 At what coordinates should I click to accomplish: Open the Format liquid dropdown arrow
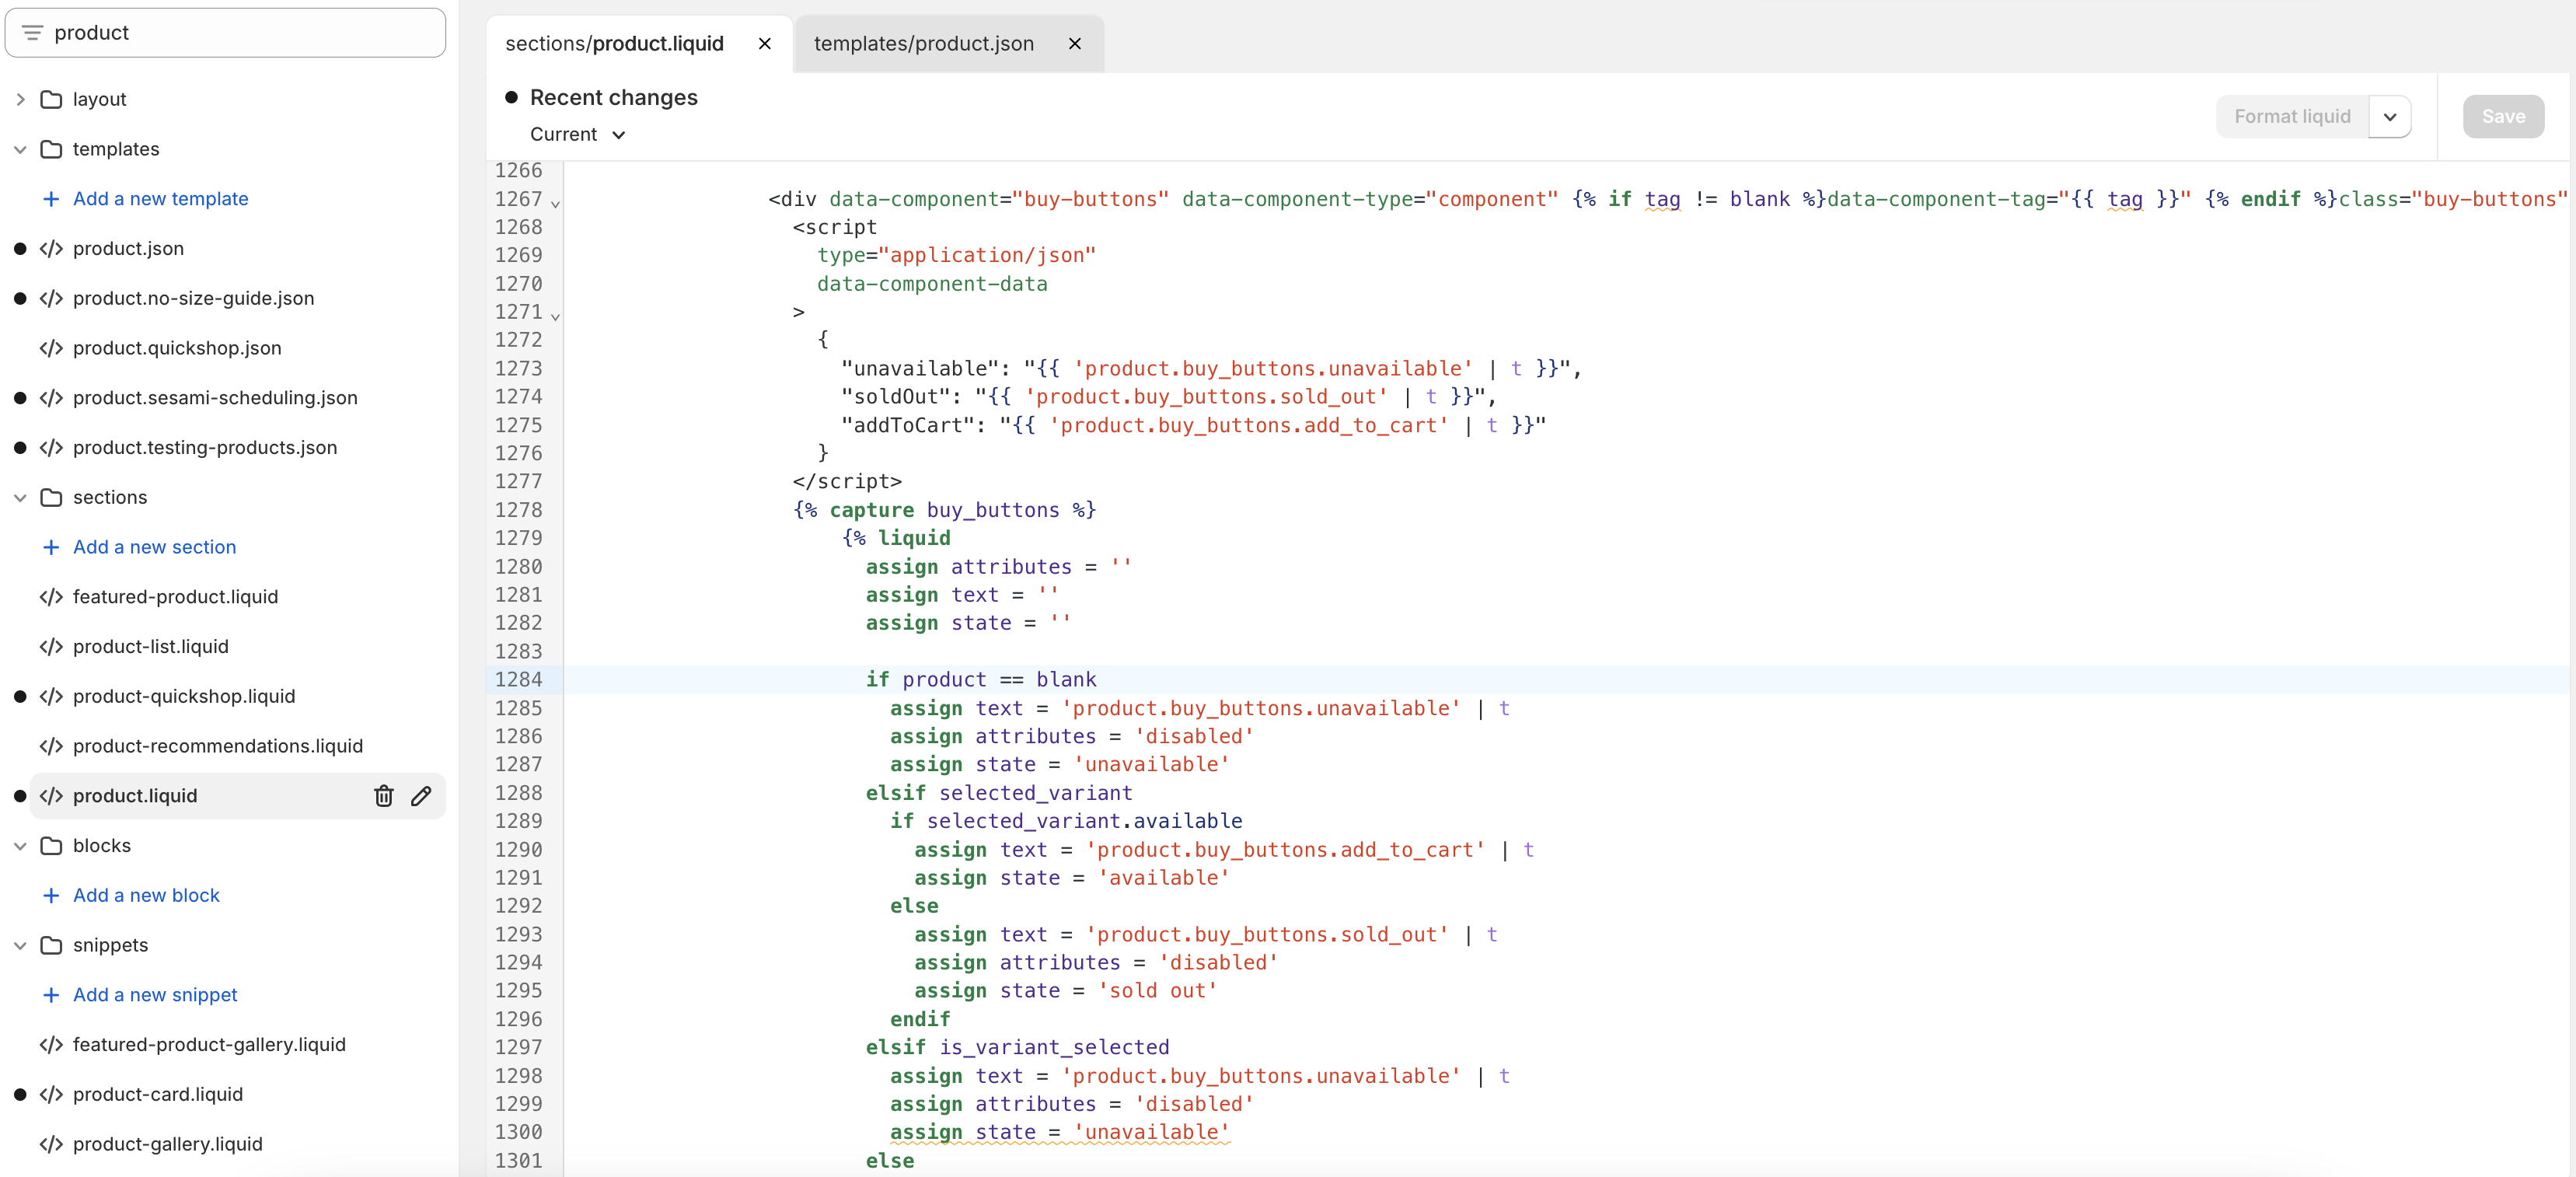(2389, 117)
